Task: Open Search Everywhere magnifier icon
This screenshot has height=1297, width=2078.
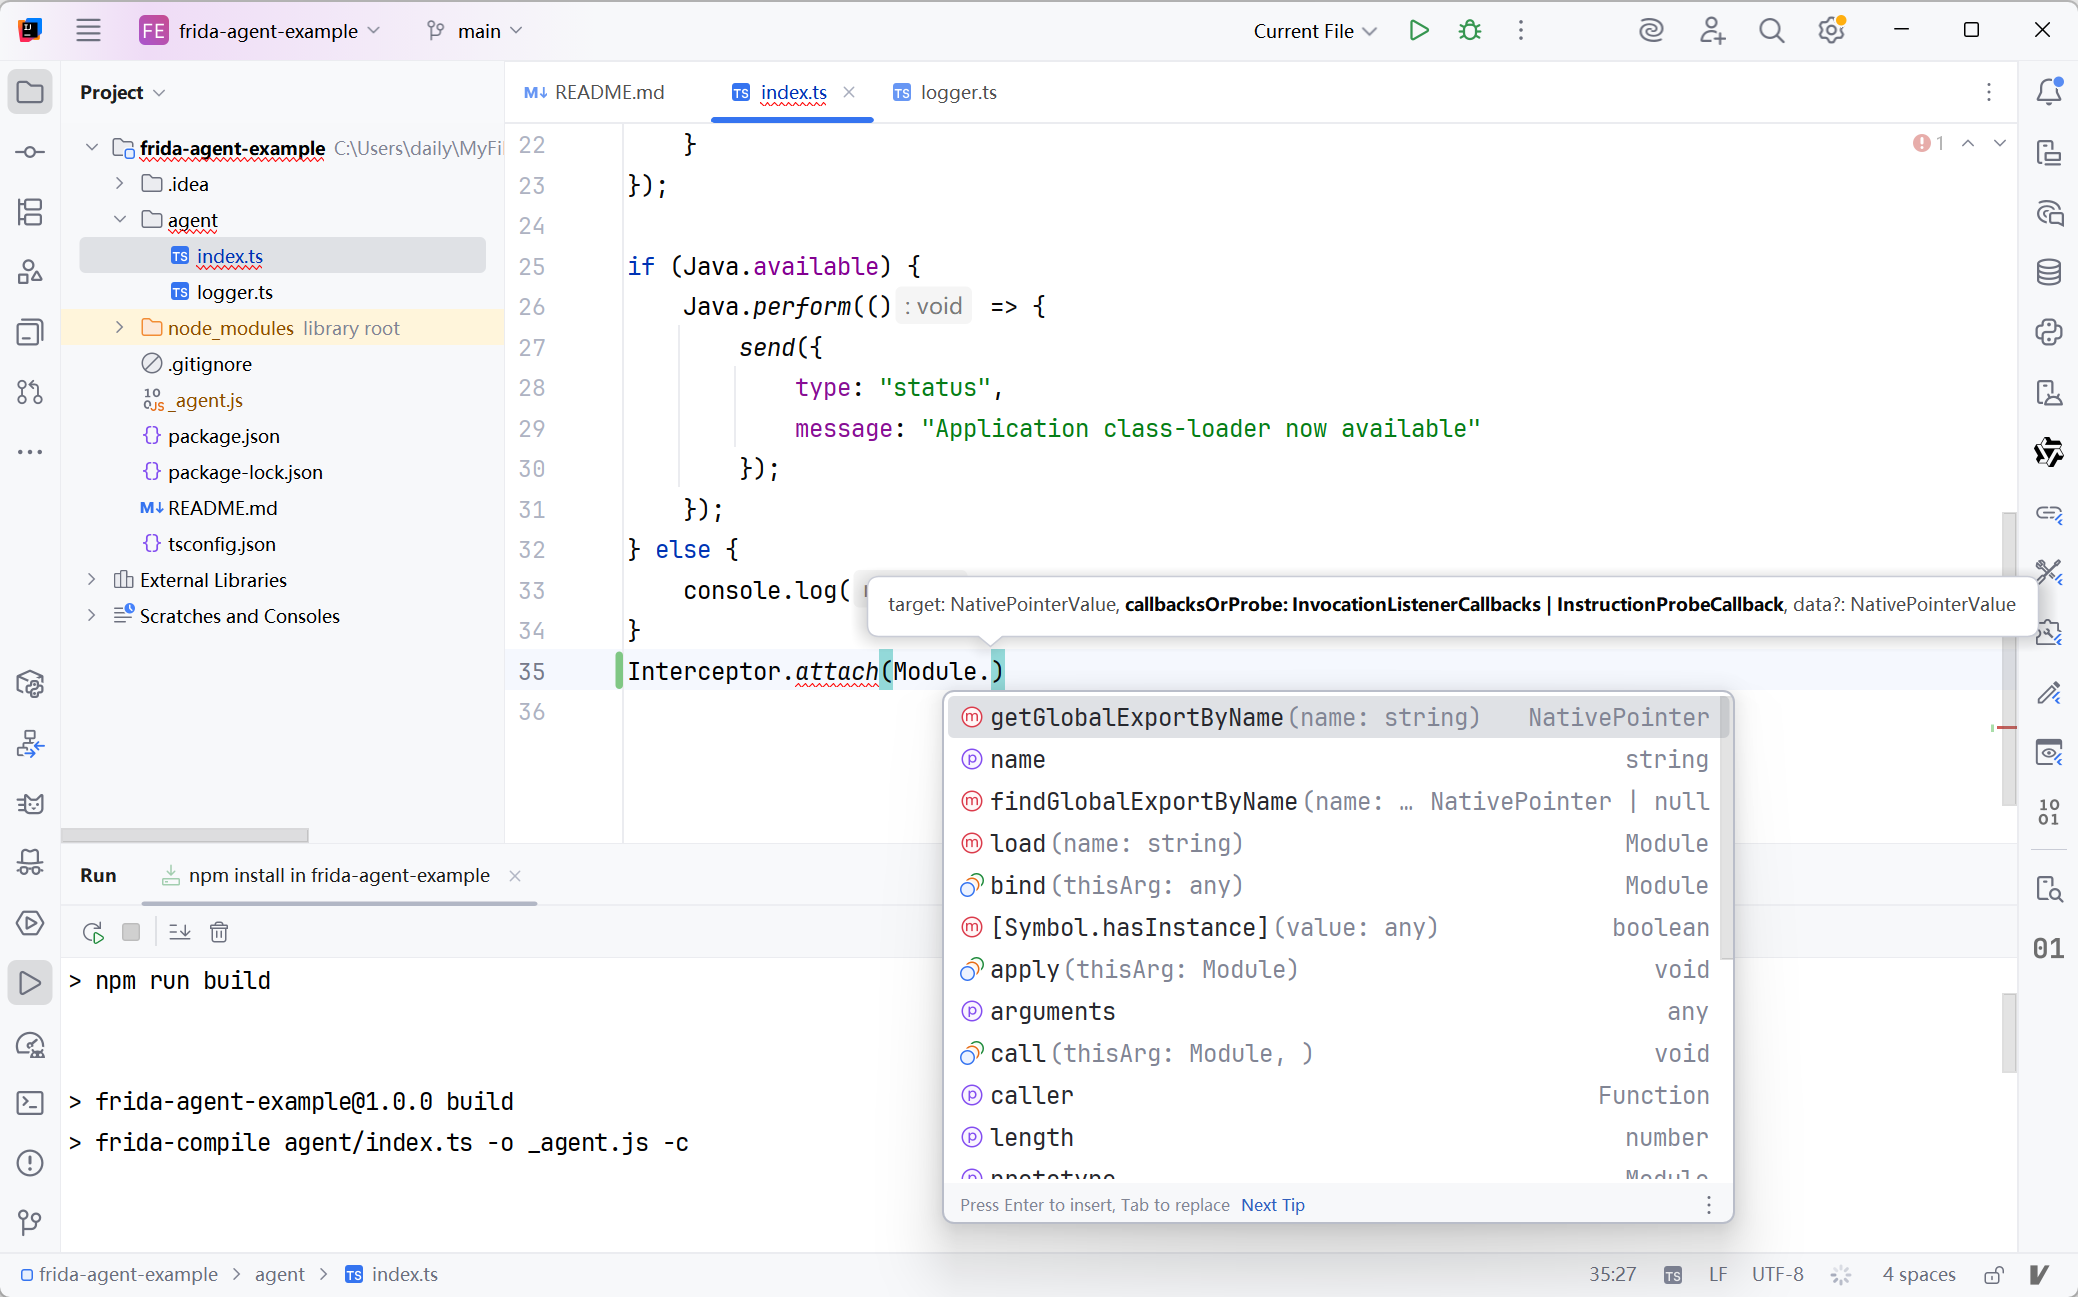Action: (x=1771, y=30)
